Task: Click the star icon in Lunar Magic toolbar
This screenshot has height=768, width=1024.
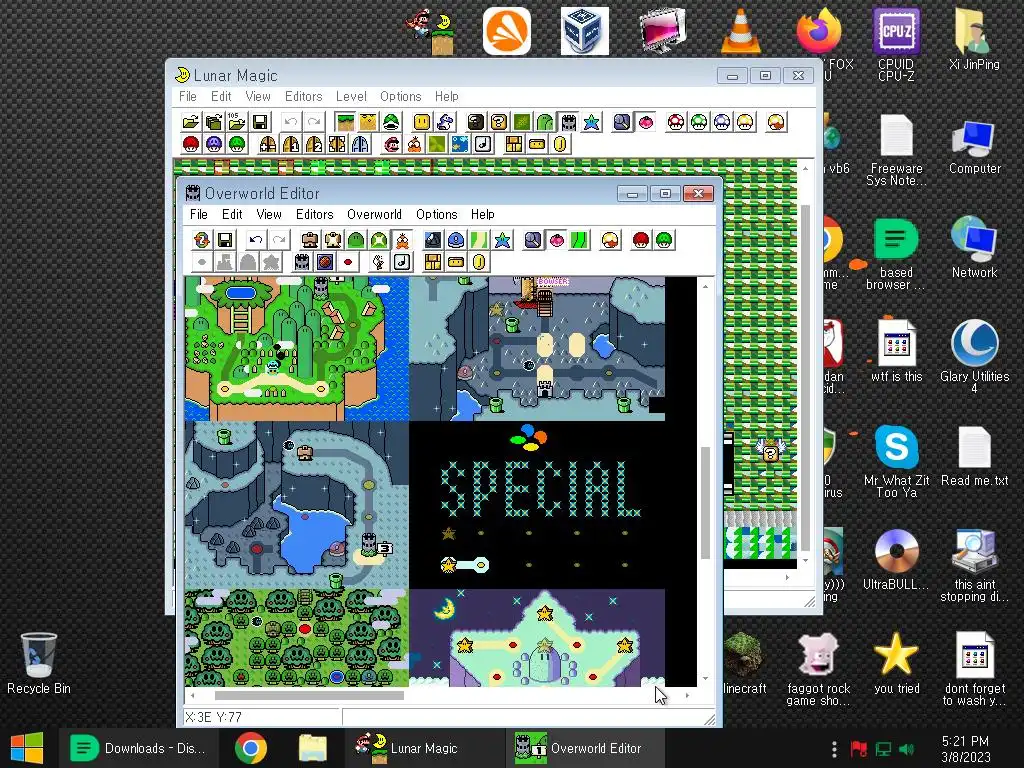Action: coord(591,121)
